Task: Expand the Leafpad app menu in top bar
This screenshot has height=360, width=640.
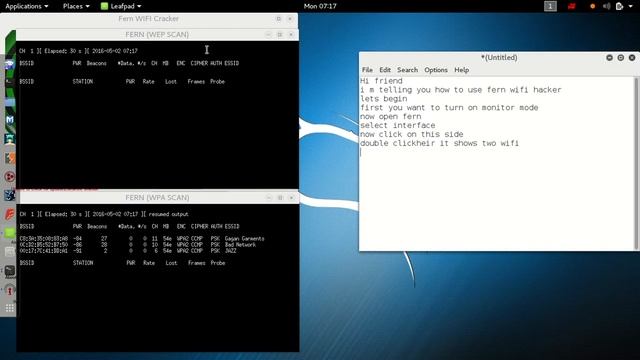Action: tap(121, 6)
